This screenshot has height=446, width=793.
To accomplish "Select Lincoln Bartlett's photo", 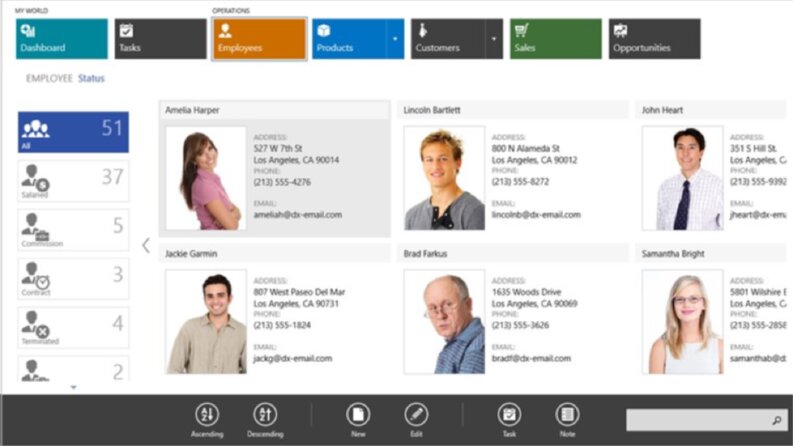I will [x=444, y=178].
